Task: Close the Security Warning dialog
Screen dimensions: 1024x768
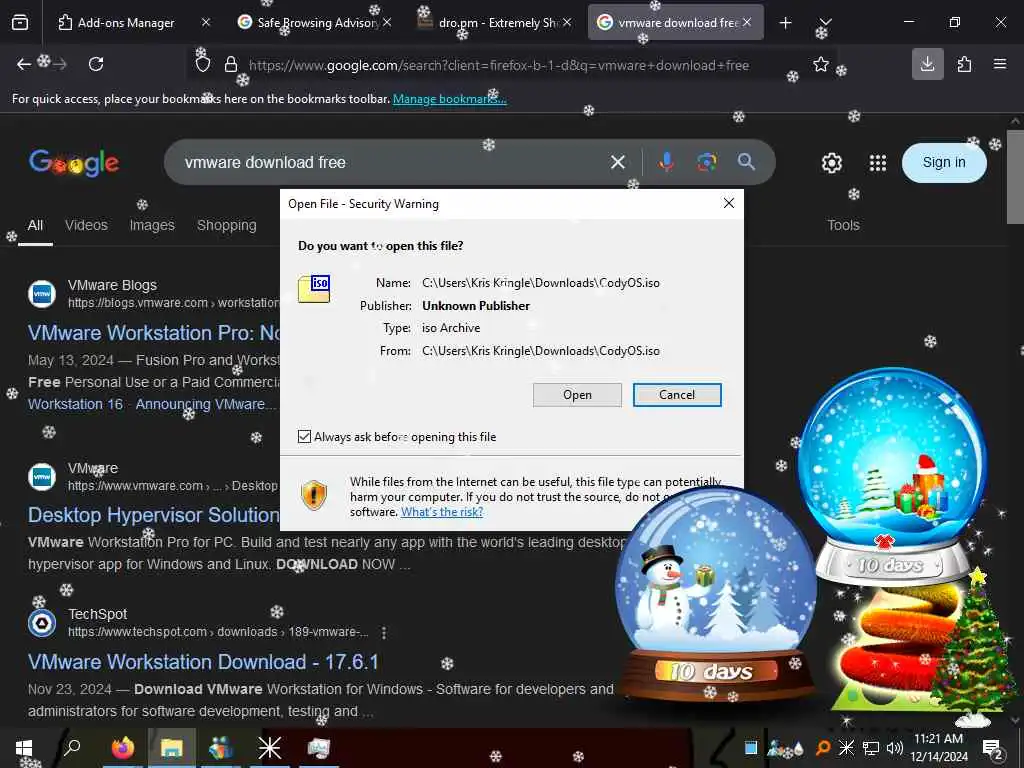Action: pyautogui.click(x=729, y=204)
